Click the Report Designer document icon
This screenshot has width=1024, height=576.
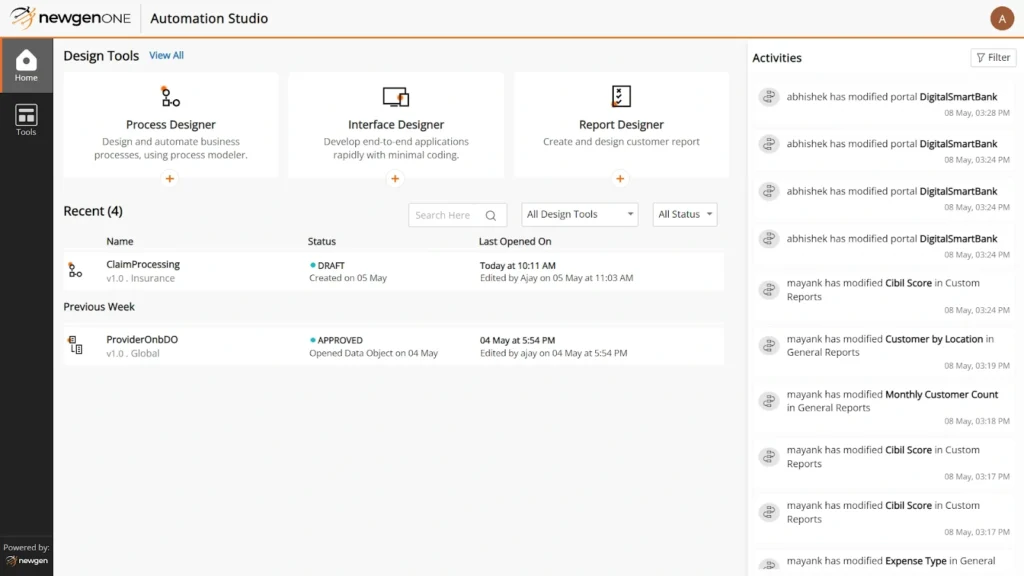(x=620, y=94)
